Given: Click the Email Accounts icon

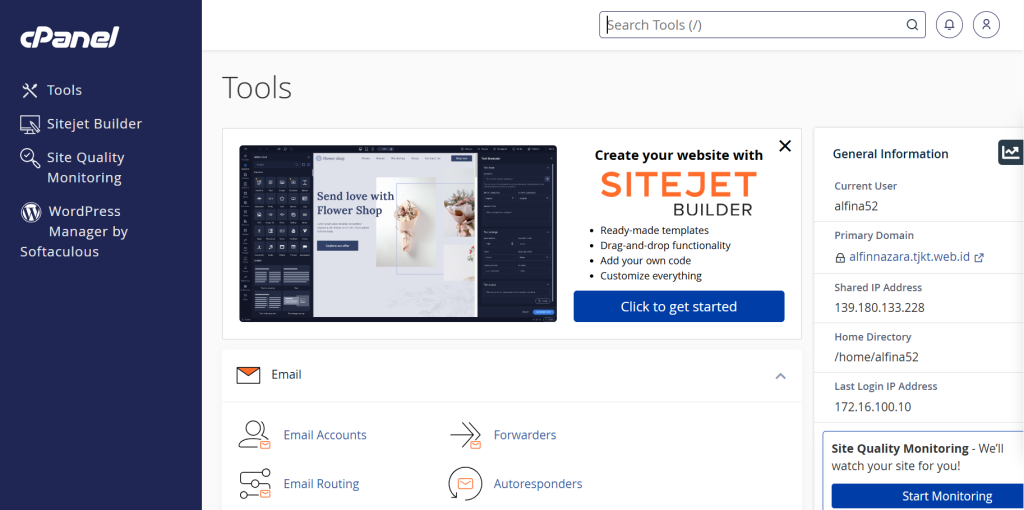Looking at the screenshot, I should [x=255, y=435].
